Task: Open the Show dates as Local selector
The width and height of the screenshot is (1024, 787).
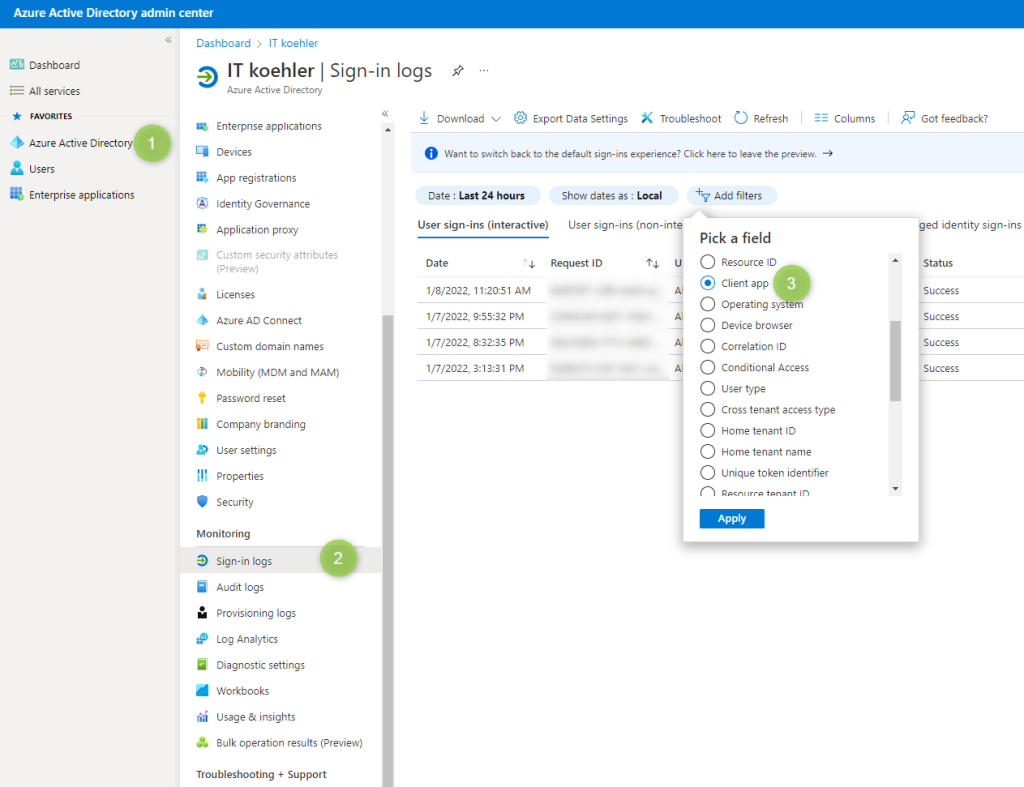Action: coord(613,195)
